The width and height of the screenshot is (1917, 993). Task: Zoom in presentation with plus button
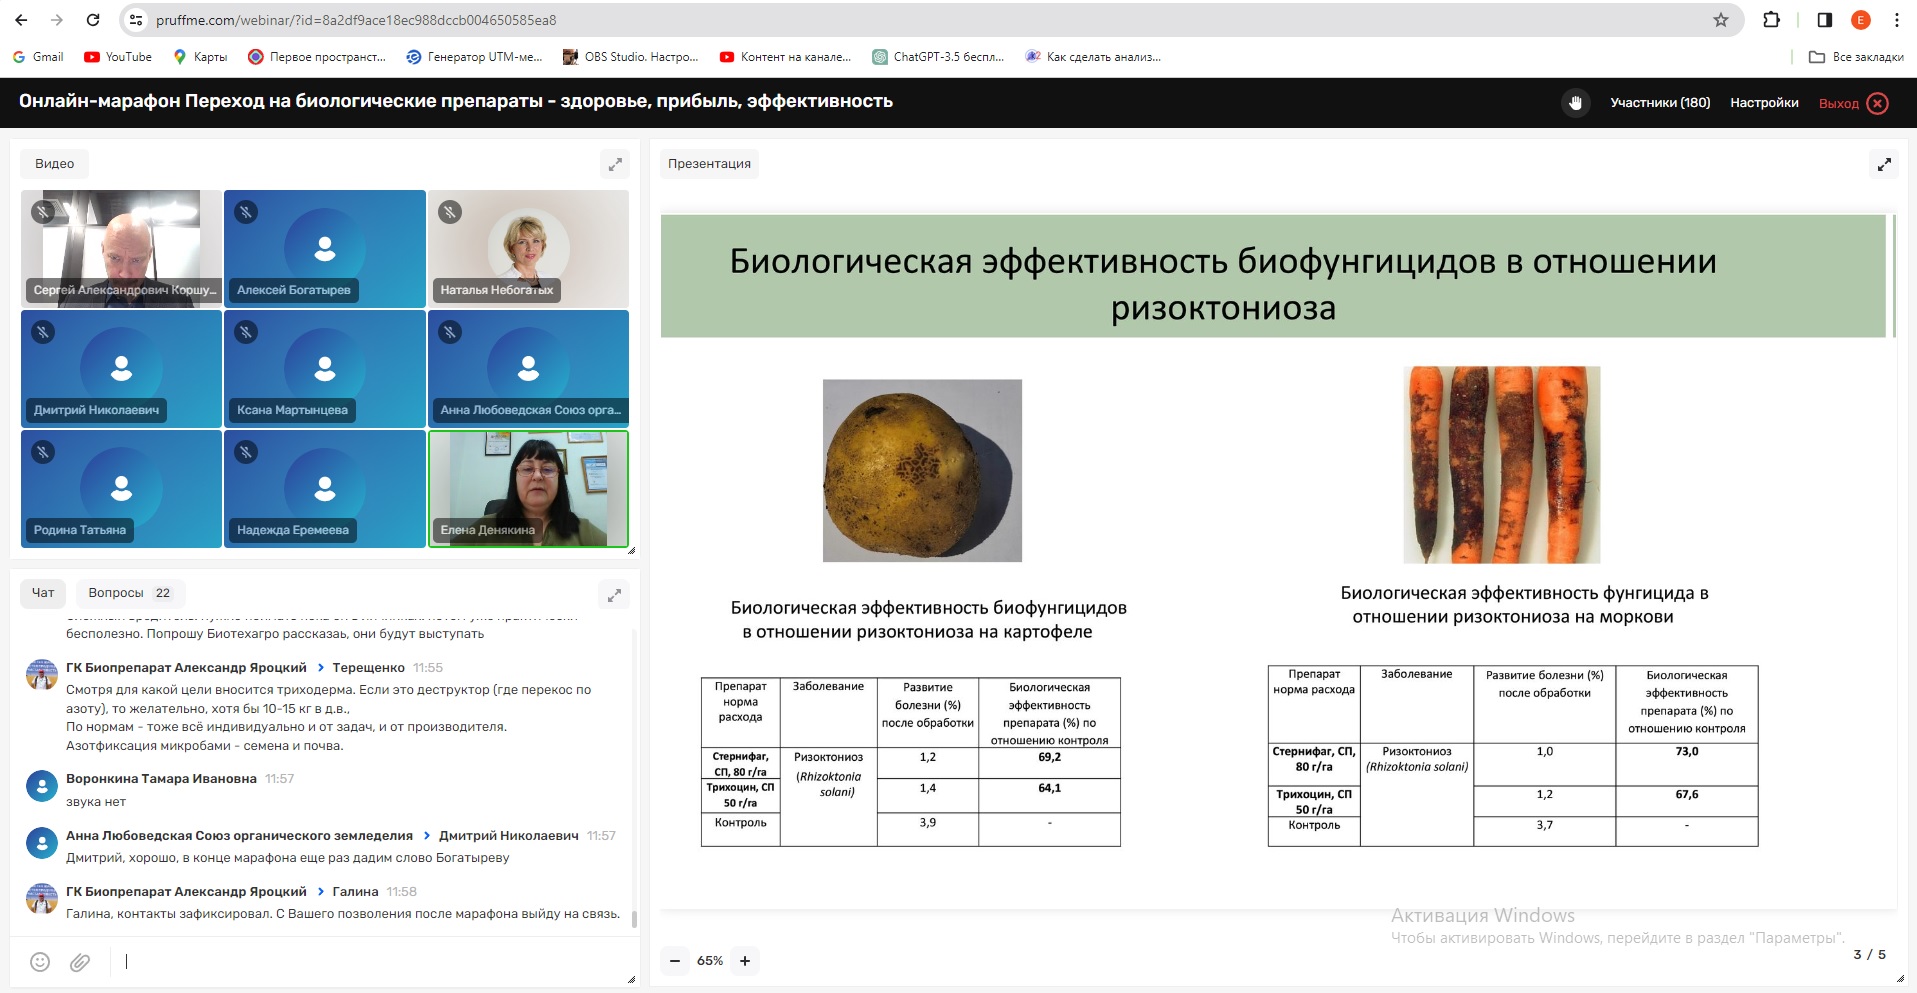[745, 961]
